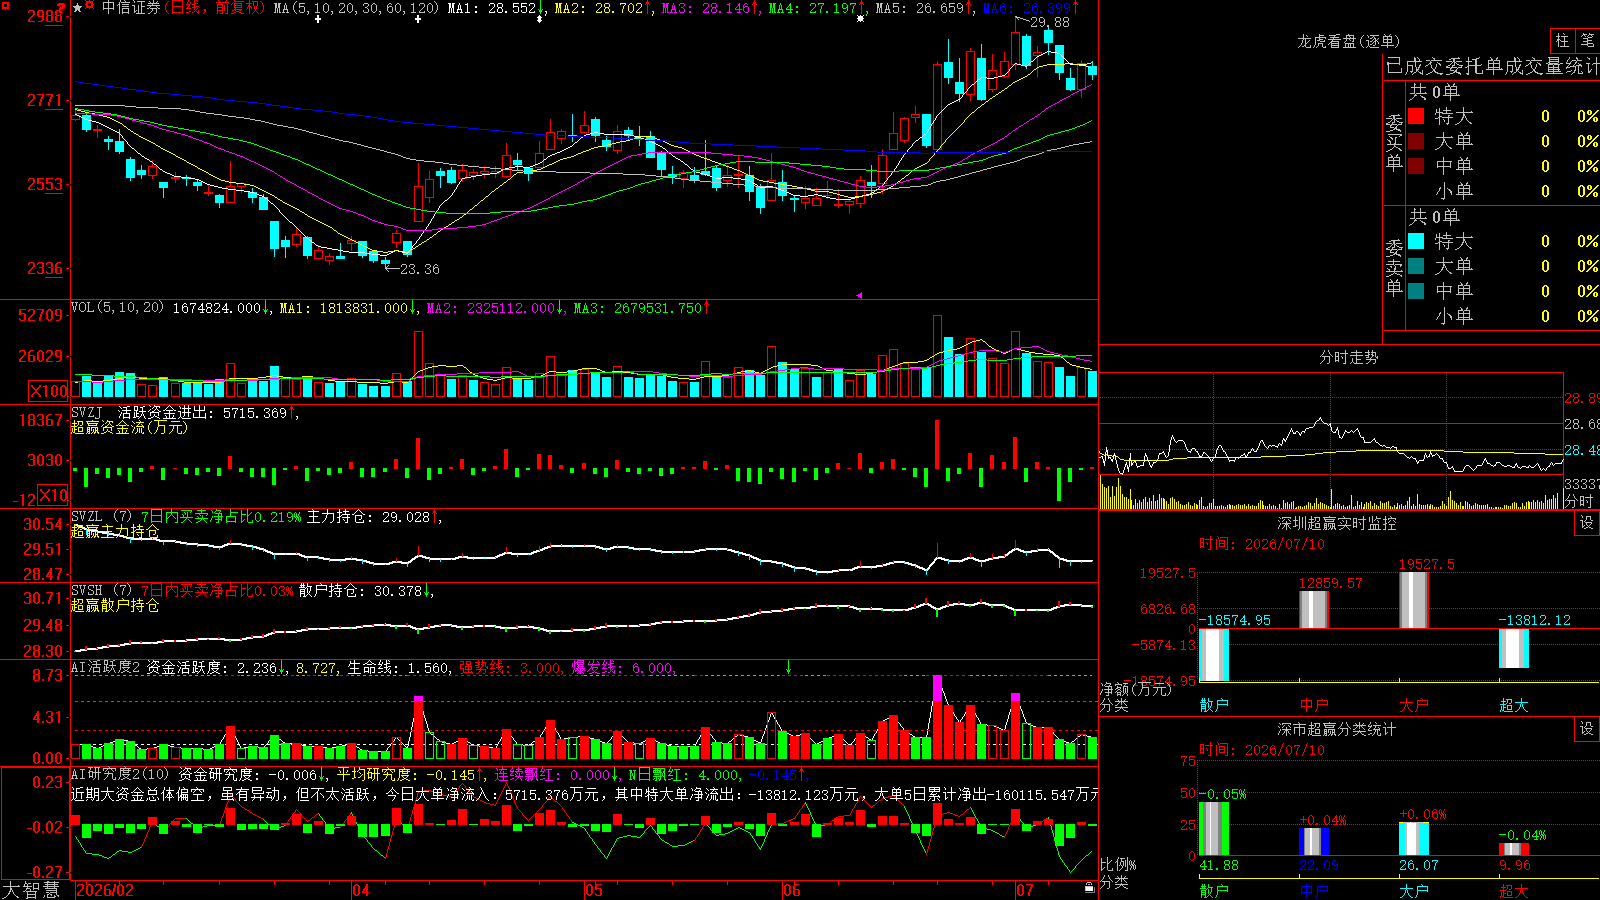
Task: Click the magenta arrow marker below the K-line chart
Action: (x=858, y=295)
